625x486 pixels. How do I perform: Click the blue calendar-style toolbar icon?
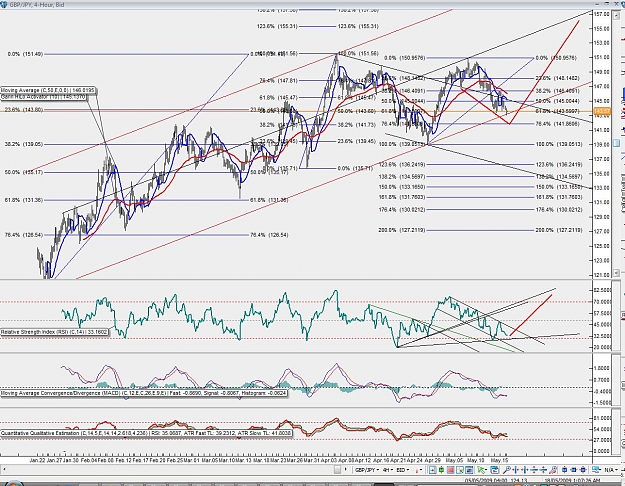coord(495,470)
